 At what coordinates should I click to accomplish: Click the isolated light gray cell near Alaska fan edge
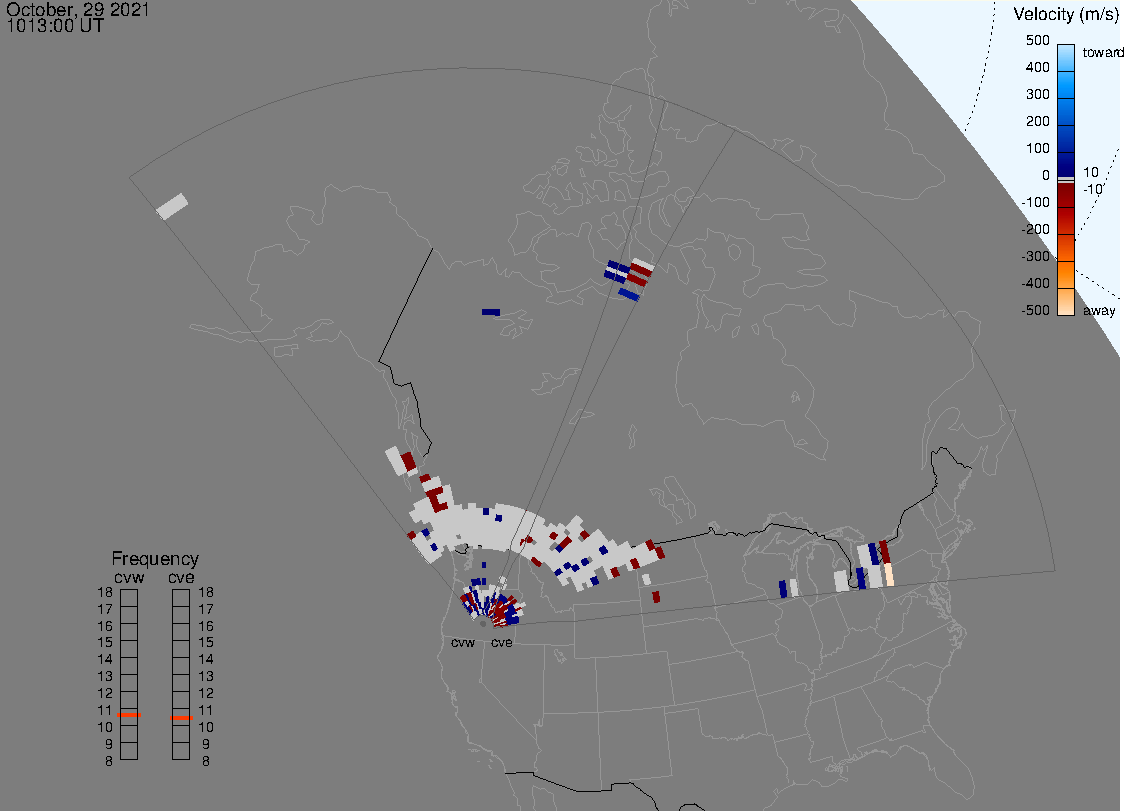[172, 207]
